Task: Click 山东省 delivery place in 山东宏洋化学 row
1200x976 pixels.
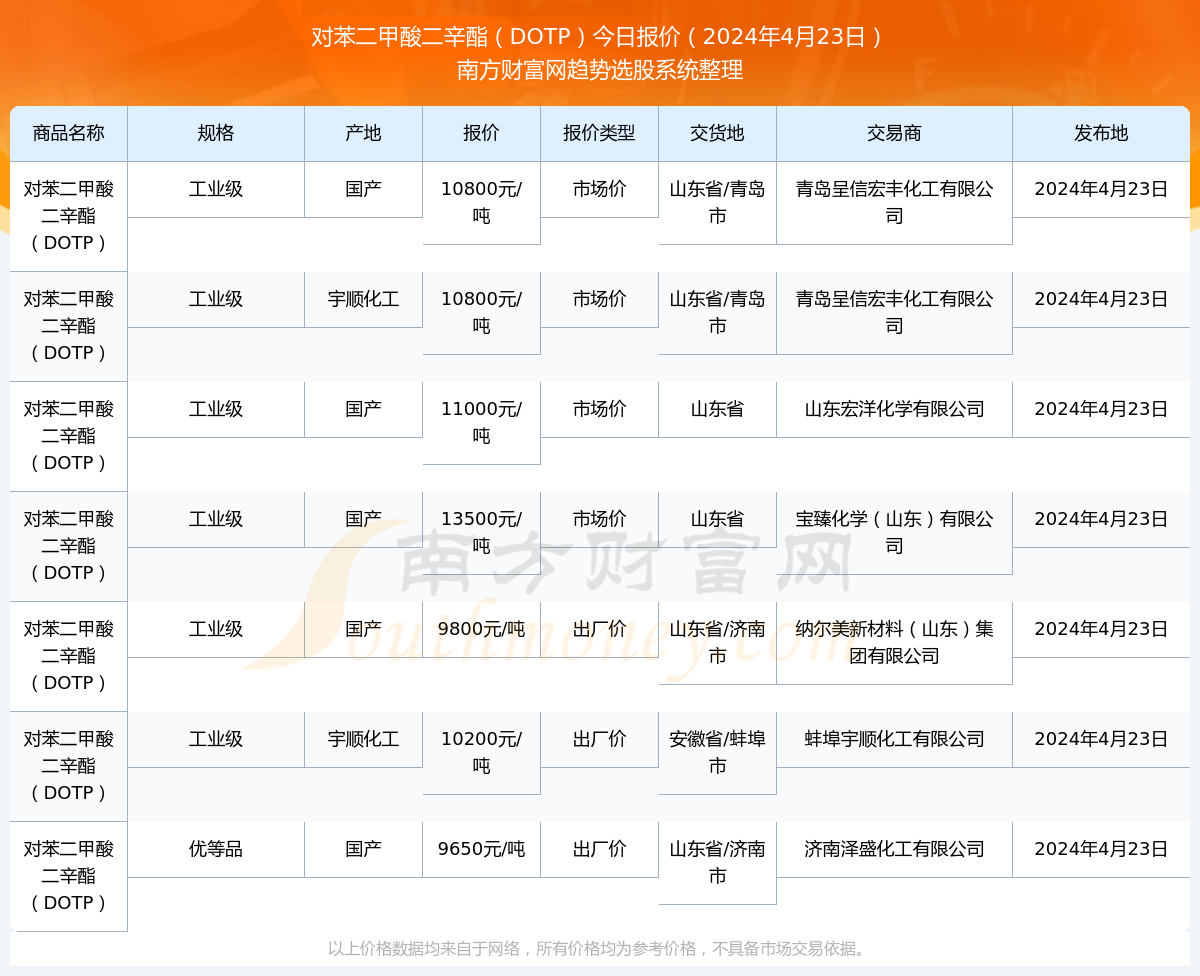Action: point(717,409)
